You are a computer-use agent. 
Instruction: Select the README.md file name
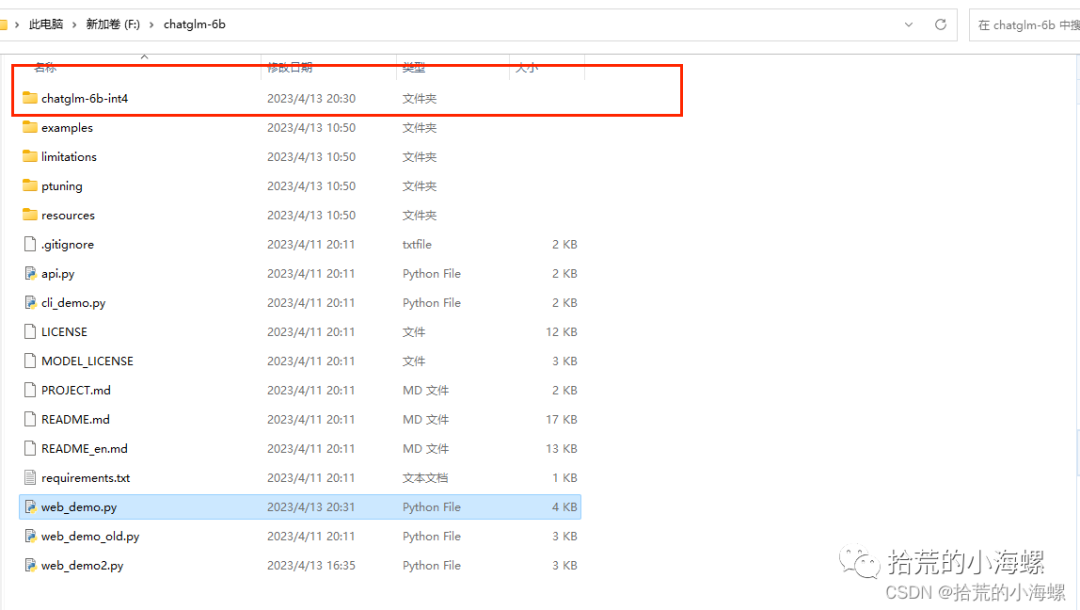point(76,419)
